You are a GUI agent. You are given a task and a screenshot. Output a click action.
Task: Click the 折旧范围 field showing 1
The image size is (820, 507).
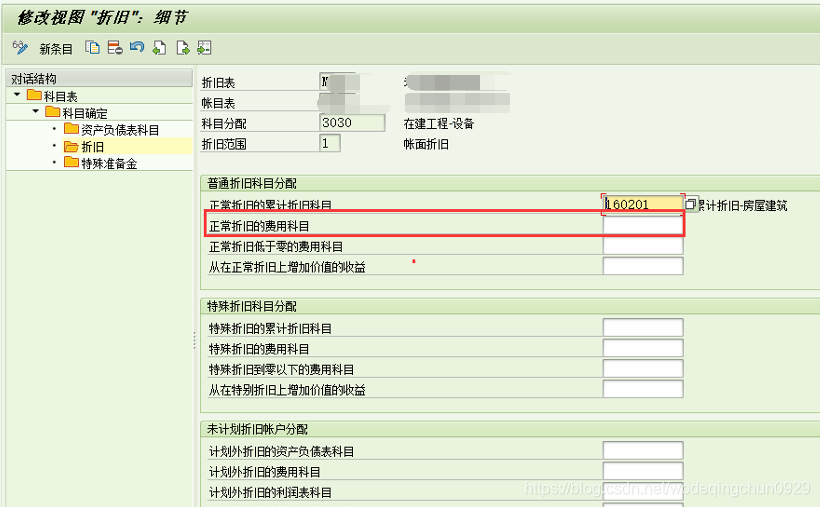[329, 143]
